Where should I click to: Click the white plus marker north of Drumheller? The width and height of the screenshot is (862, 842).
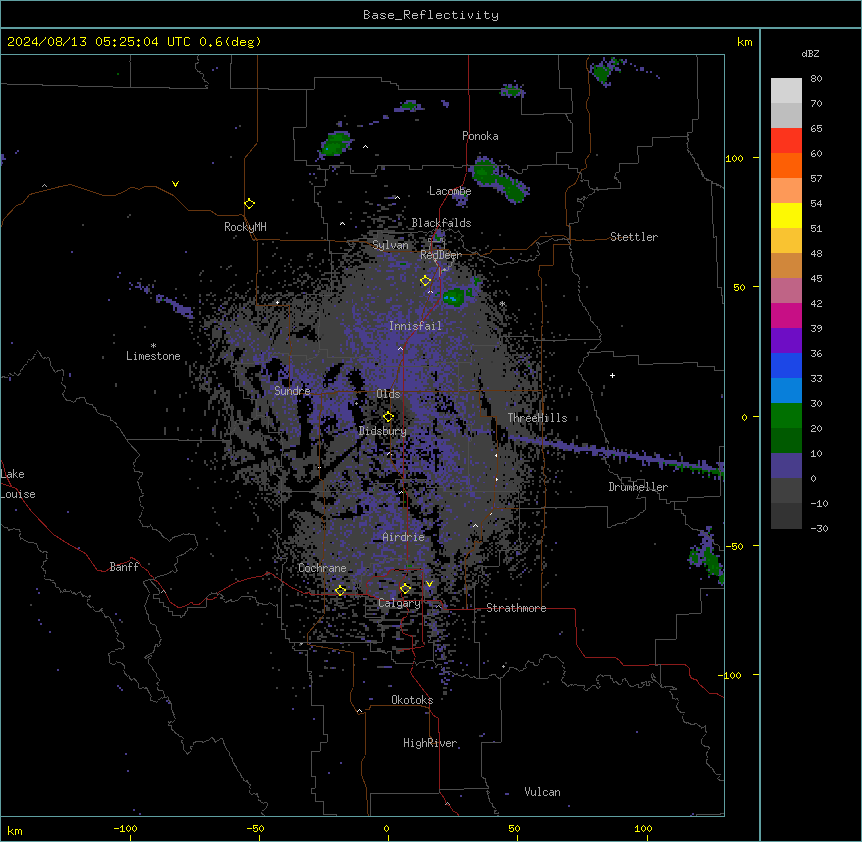pos(612,375)
